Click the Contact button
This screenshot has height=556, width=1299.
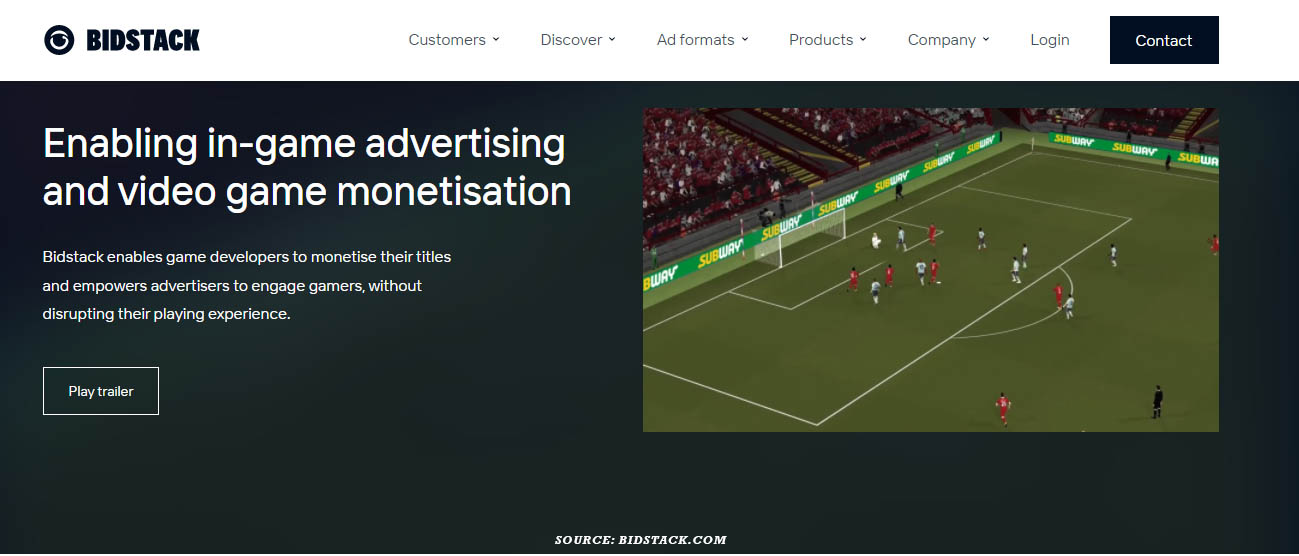click(1164, 40)
